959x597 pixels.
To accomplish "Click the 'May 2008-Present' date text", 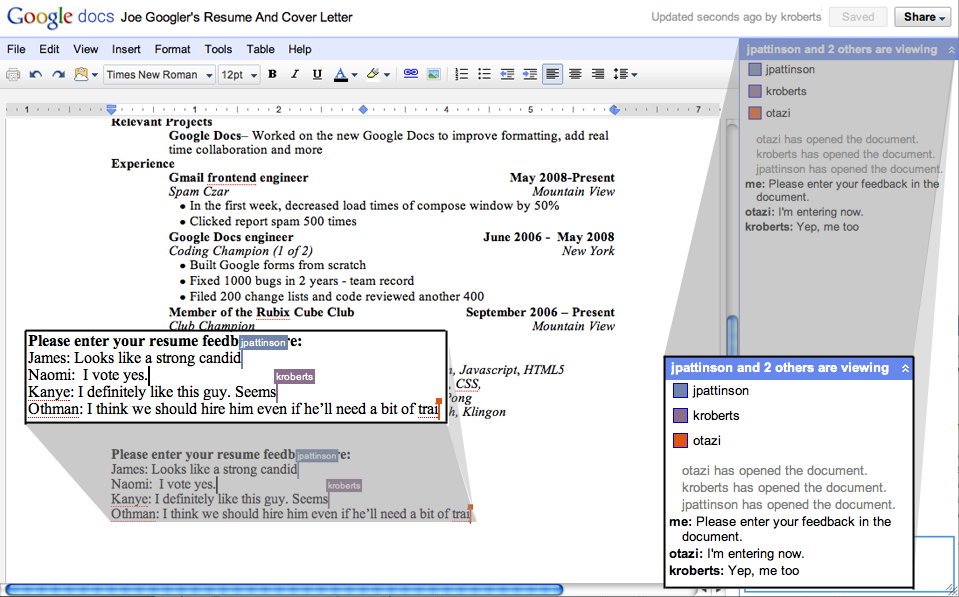I will [562, 178].
